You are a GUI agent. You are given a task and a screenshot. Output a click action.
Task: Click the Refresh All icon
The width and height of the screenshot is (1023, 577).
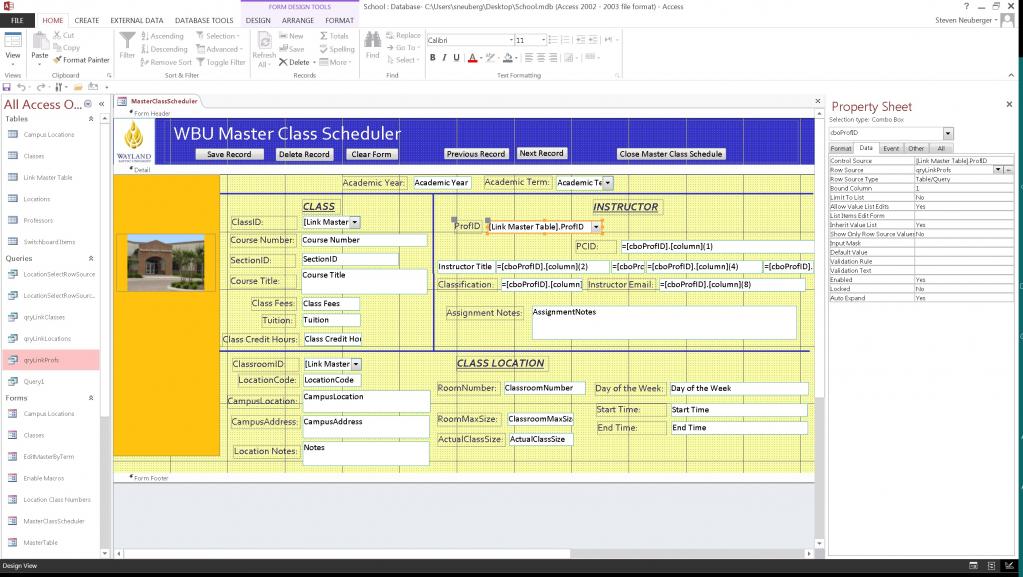[264, 41]
